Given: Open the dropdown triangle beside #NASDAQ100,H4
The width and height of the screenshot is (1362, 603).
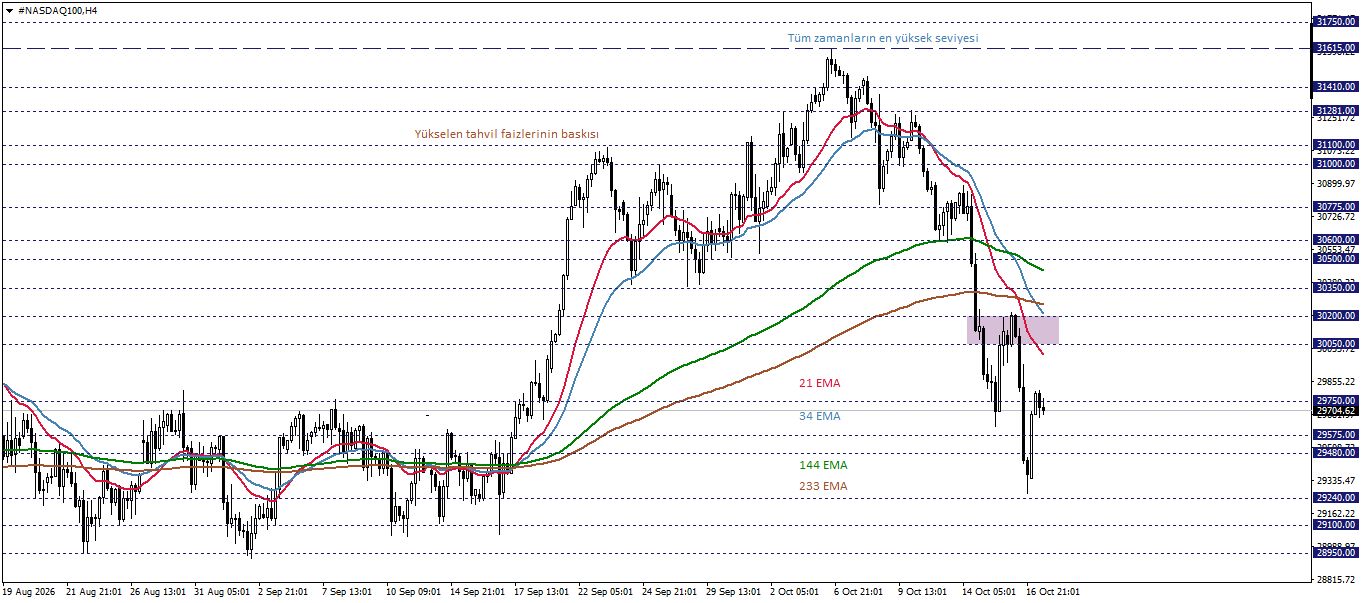Looking at the screenshot, I should pos(9,9).
